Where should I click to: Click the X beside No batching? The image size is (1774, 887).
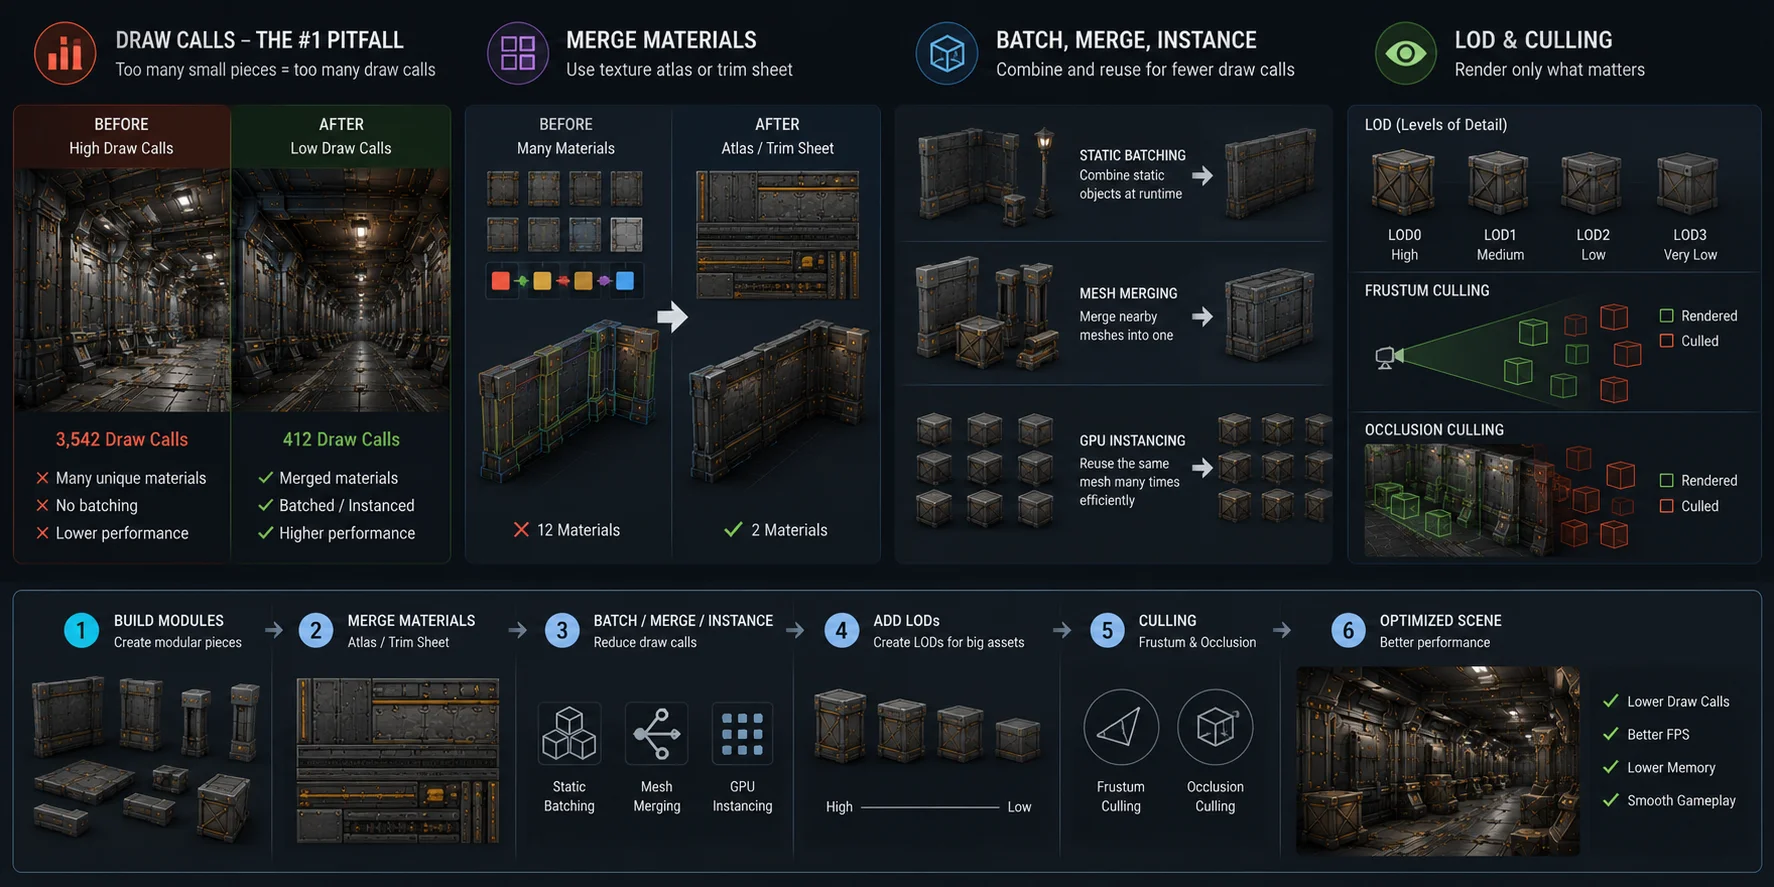point(42,506)
